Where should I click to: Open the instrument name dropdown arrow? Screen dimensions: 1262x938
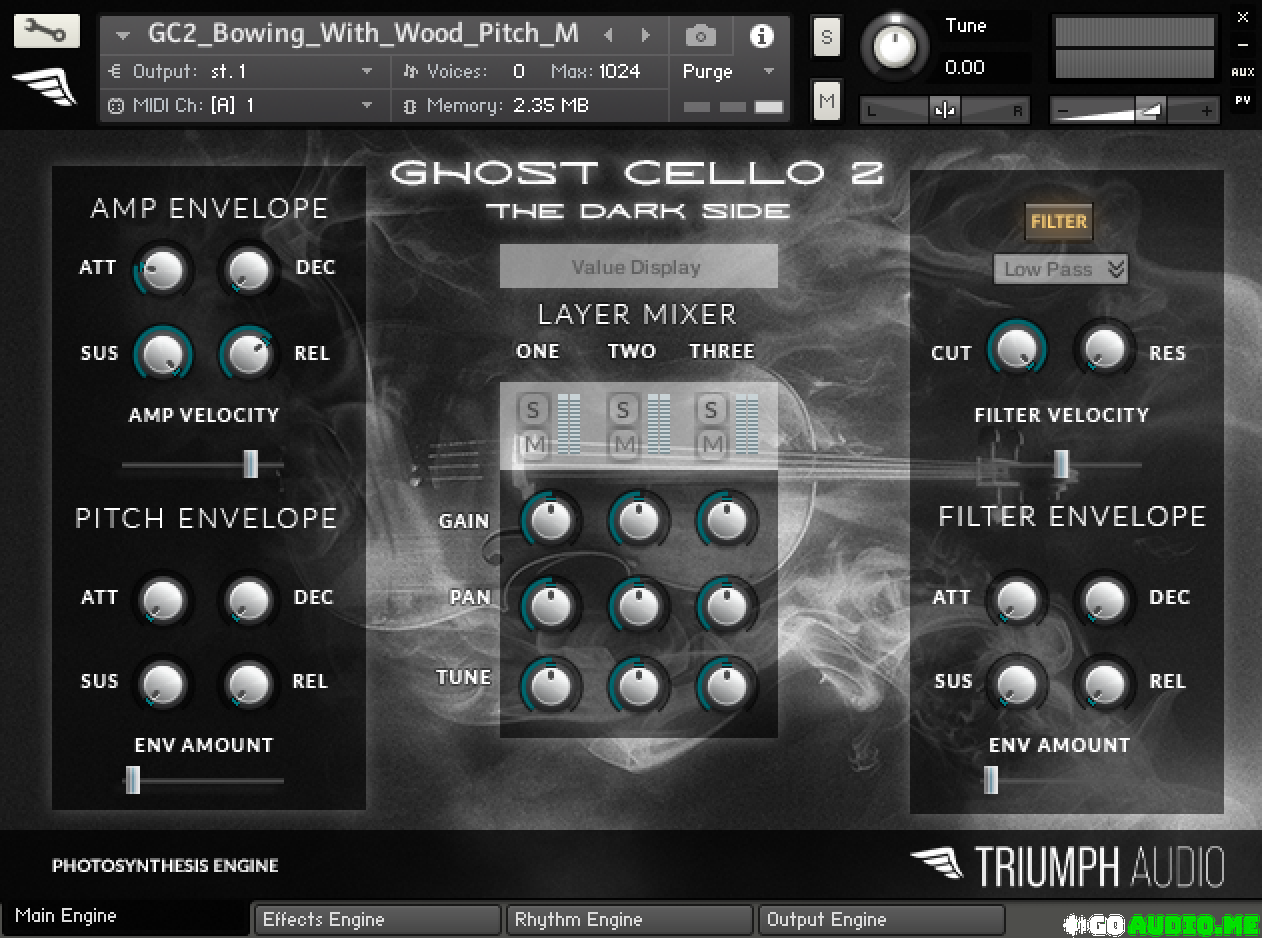[123, 36]
